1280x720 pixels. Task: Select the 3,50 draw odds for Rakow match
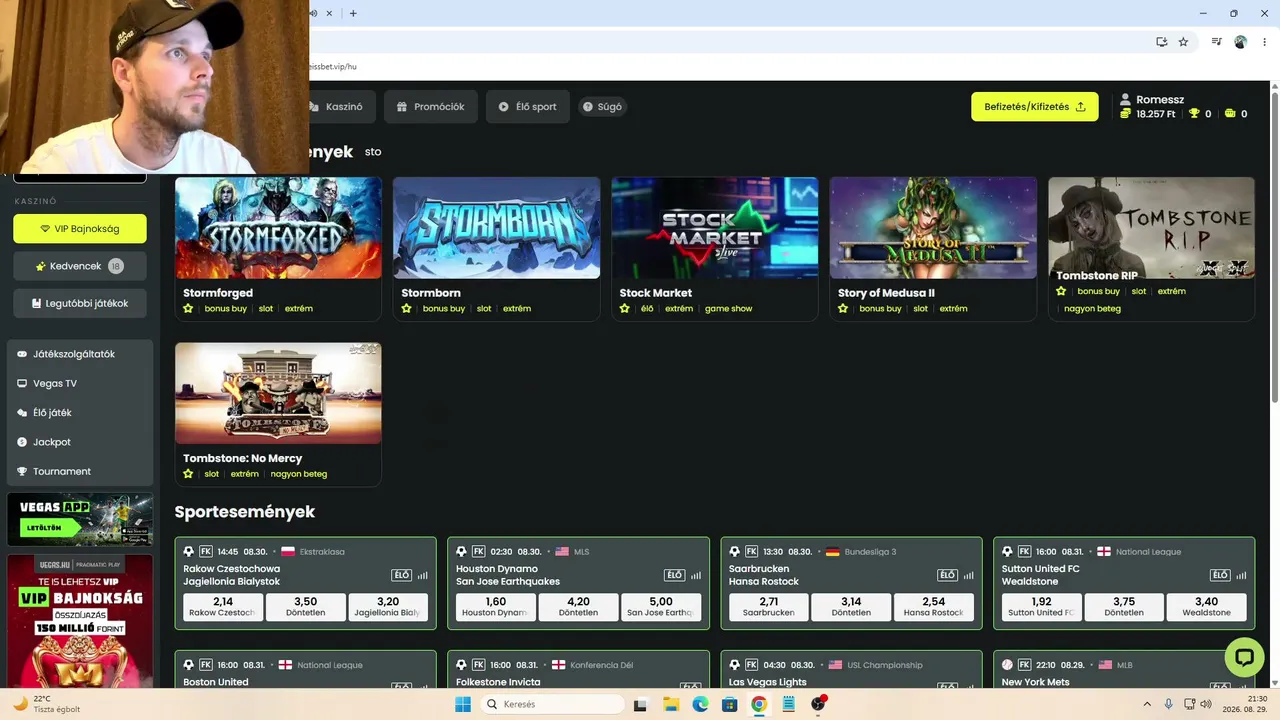click(x=306, y=607)
